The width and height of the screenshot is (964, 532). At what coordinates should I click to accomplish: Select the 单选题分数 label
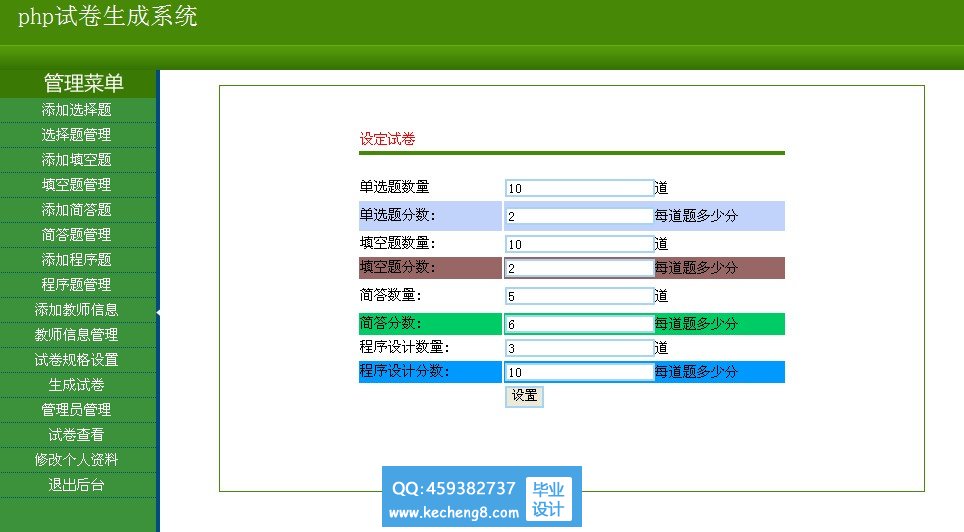397,215
